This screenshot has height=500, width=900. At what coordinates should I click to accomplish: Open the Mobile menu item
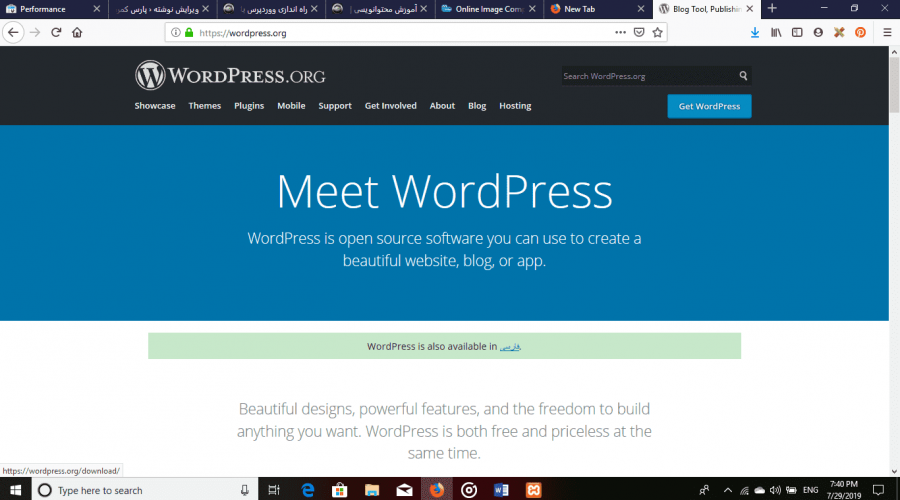coord(291,106)
